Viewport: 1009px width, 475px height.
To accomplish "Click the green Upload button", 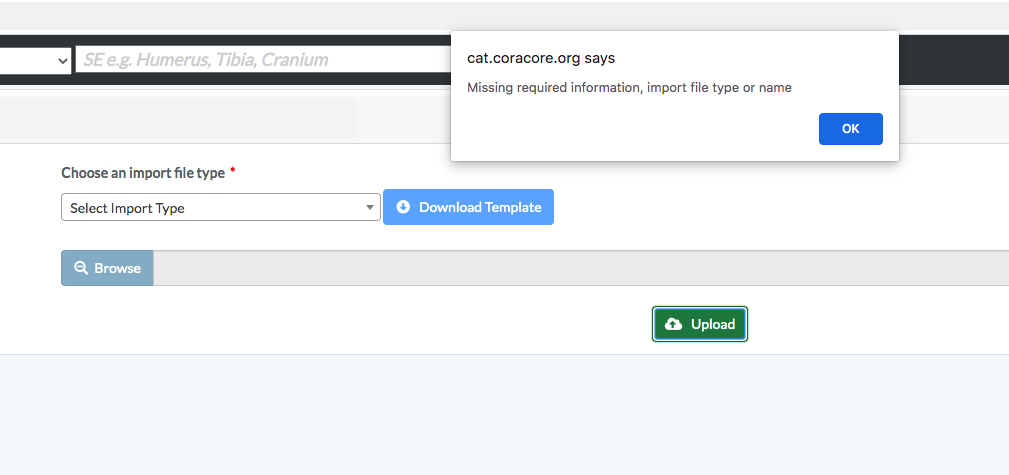I will pyautogui.click(x=699, y=324).
